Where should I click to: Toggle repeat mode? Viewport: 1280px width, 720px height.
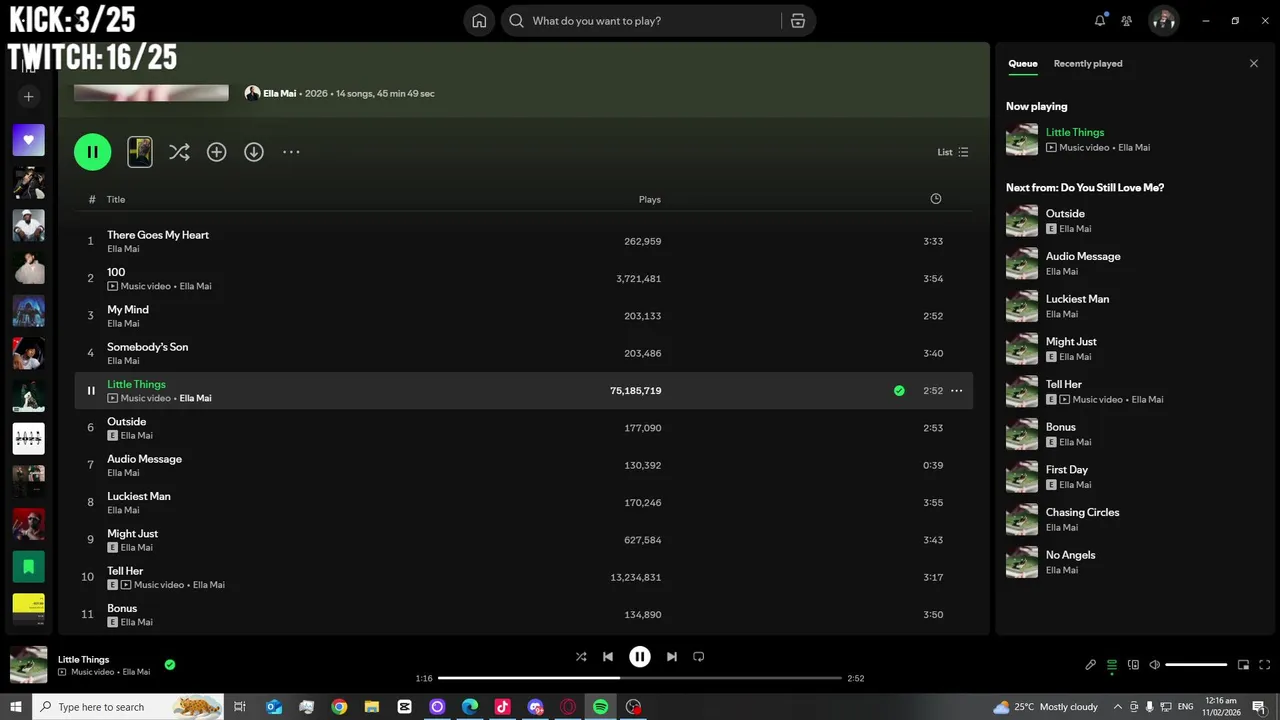pyautogui.click(x=699, y=657)
